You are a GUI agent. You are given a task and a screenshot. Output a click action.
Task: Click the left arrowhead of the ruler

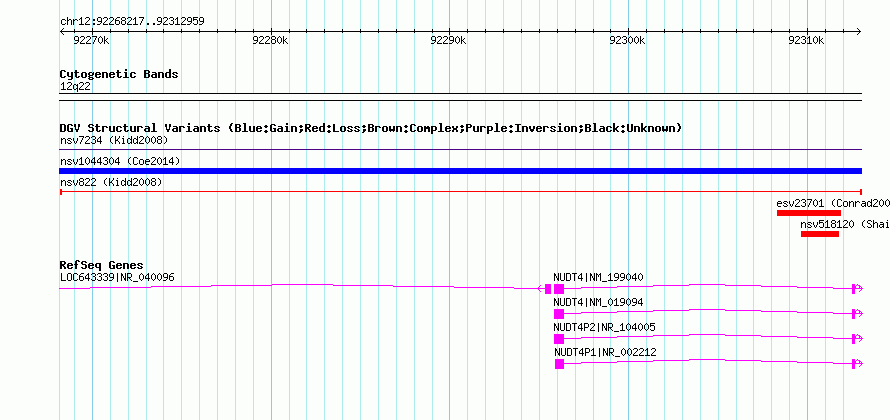tap(63, 31)
